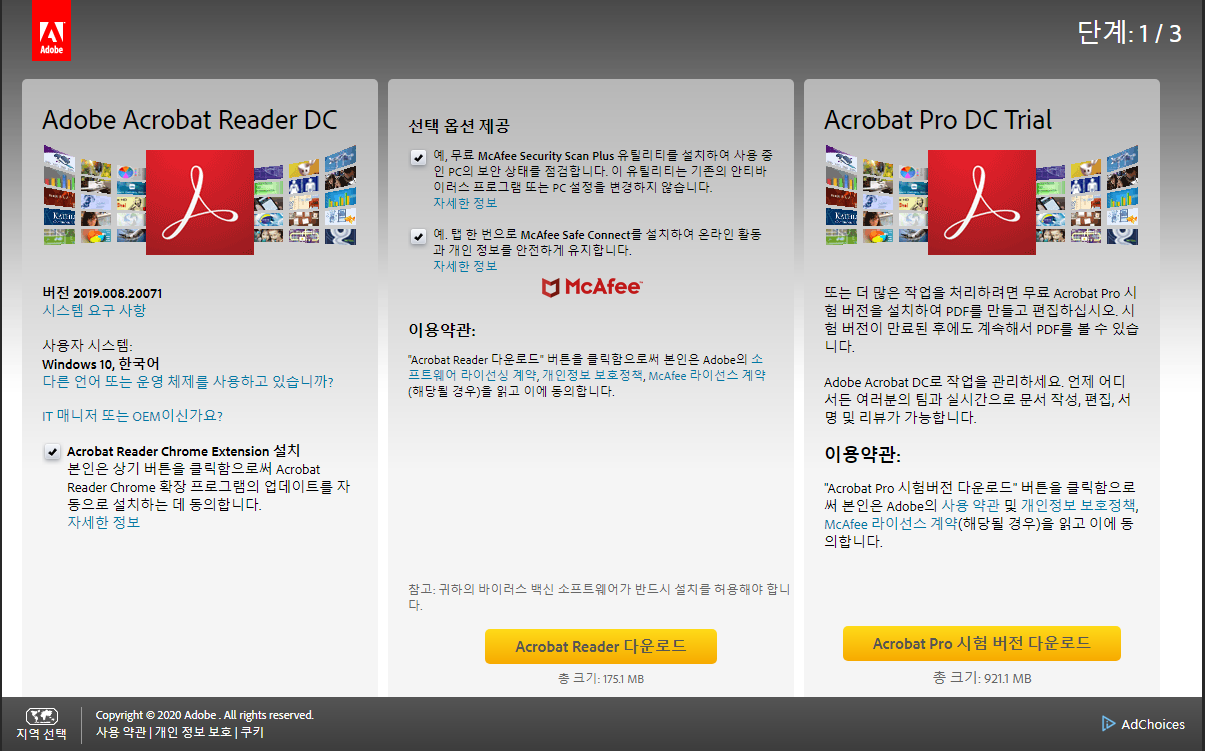1205x751 pixels.
Task: Click the 선택 옵션 제공 heading
Action: [x=459, y=126]
